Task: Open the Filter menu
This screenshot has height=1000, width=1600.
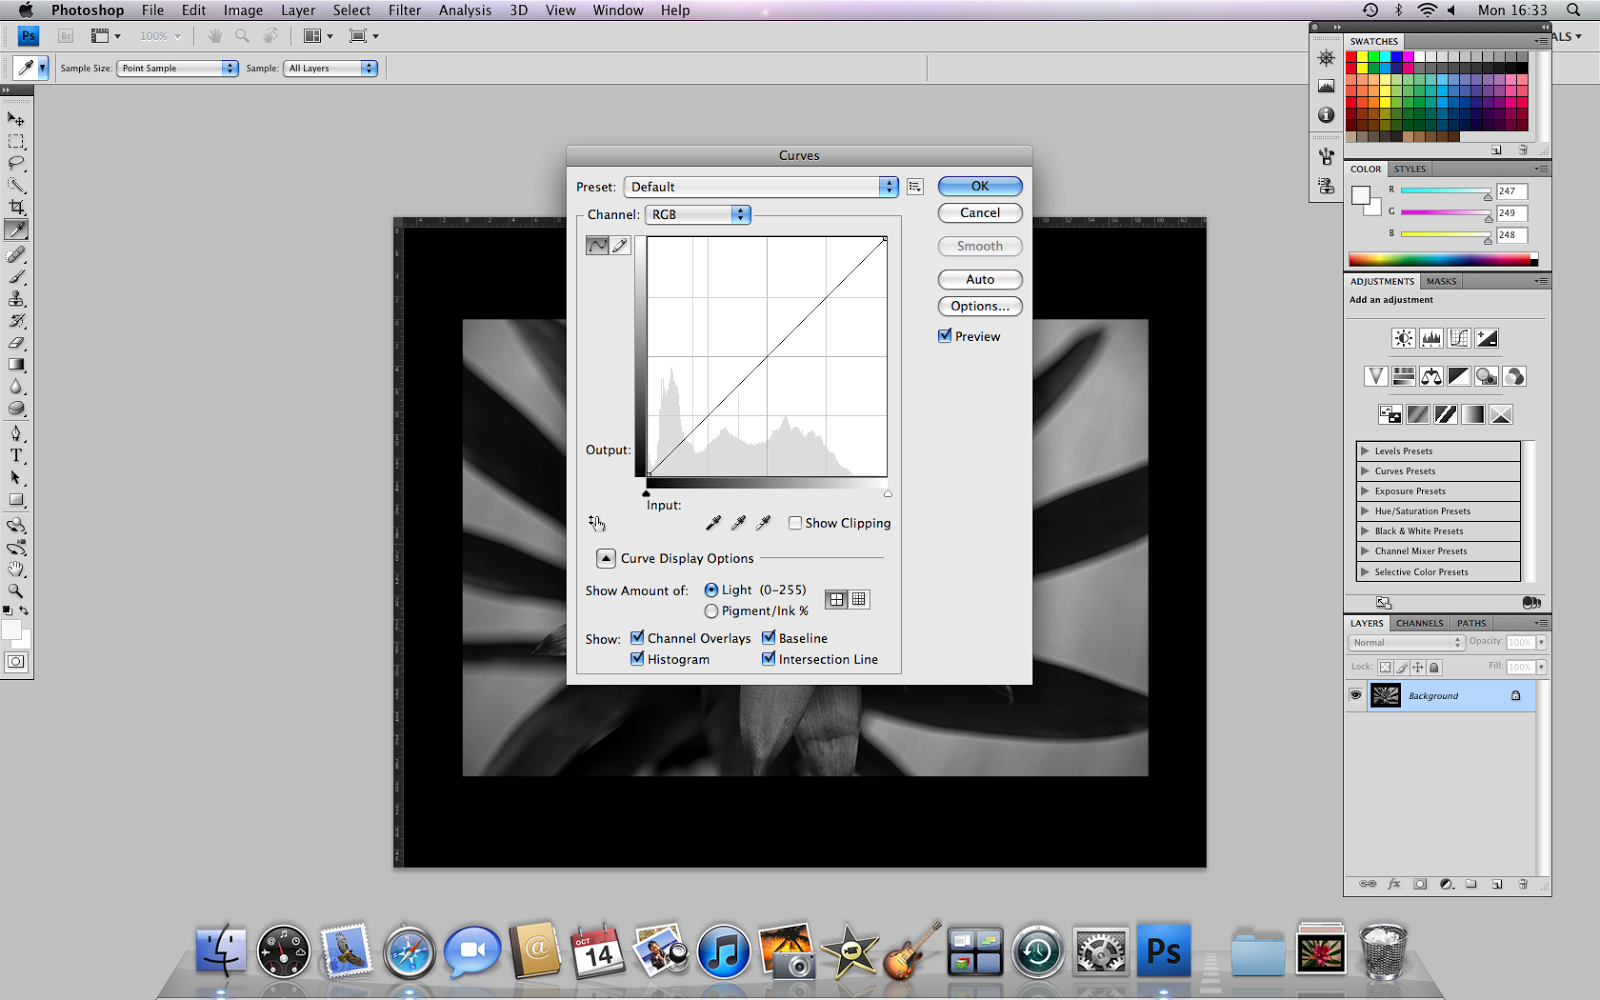Action: pos(404,10)
